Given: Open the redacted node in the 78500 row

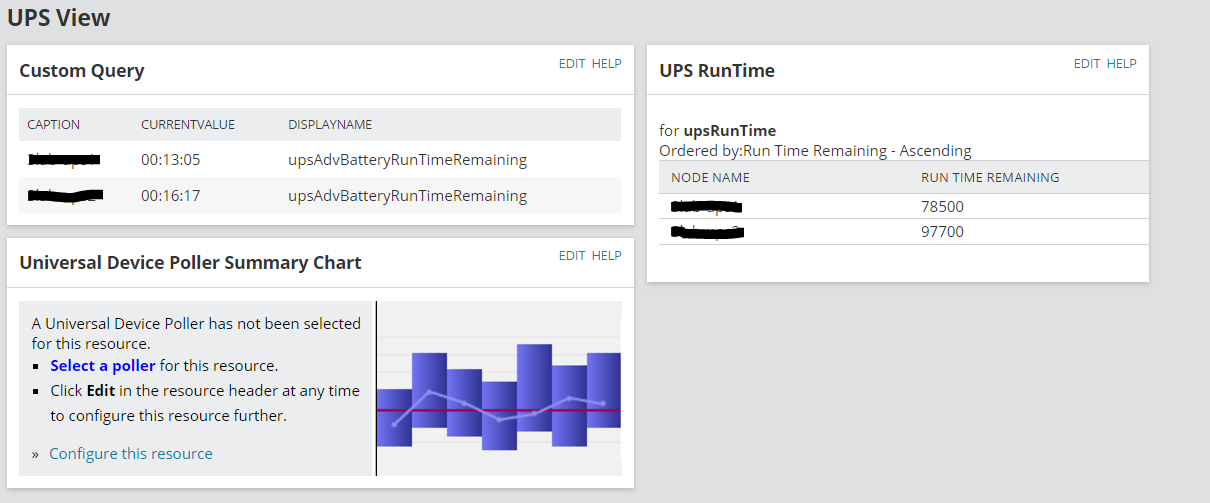Looking at the screenshot, I should (706, 207).
